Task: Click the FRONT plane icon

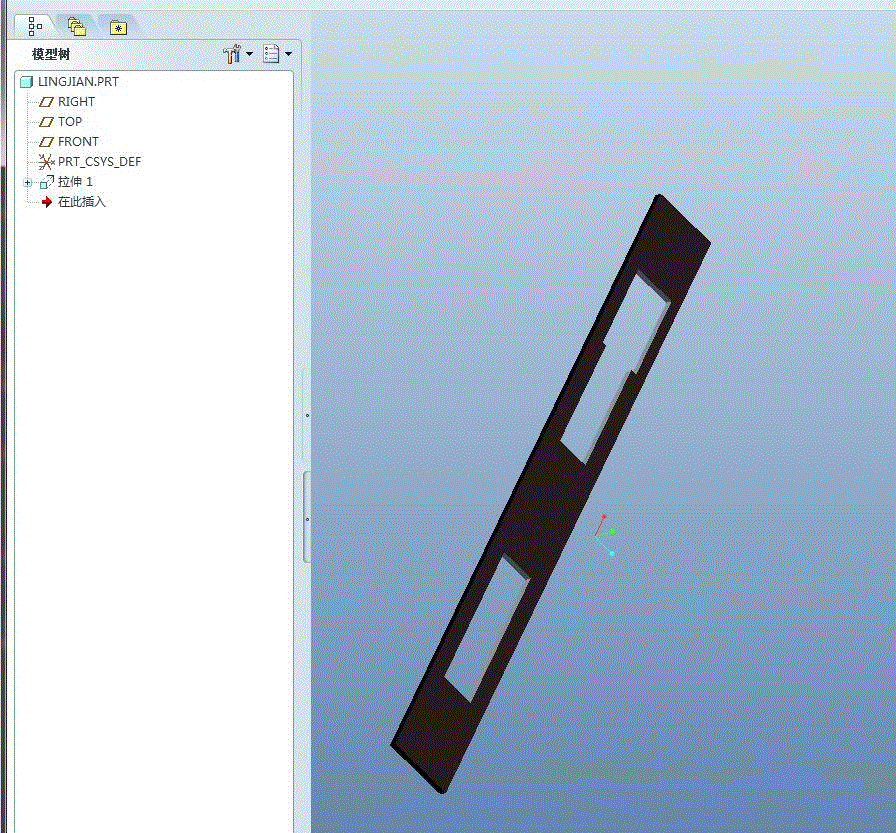Action: coord(46,142)
